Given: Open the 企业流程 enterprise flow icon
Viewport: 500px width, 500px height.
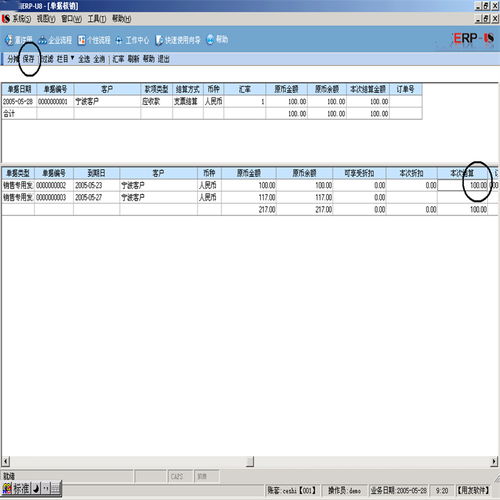Looking at the screenshot, I should (x=43, y=40).
